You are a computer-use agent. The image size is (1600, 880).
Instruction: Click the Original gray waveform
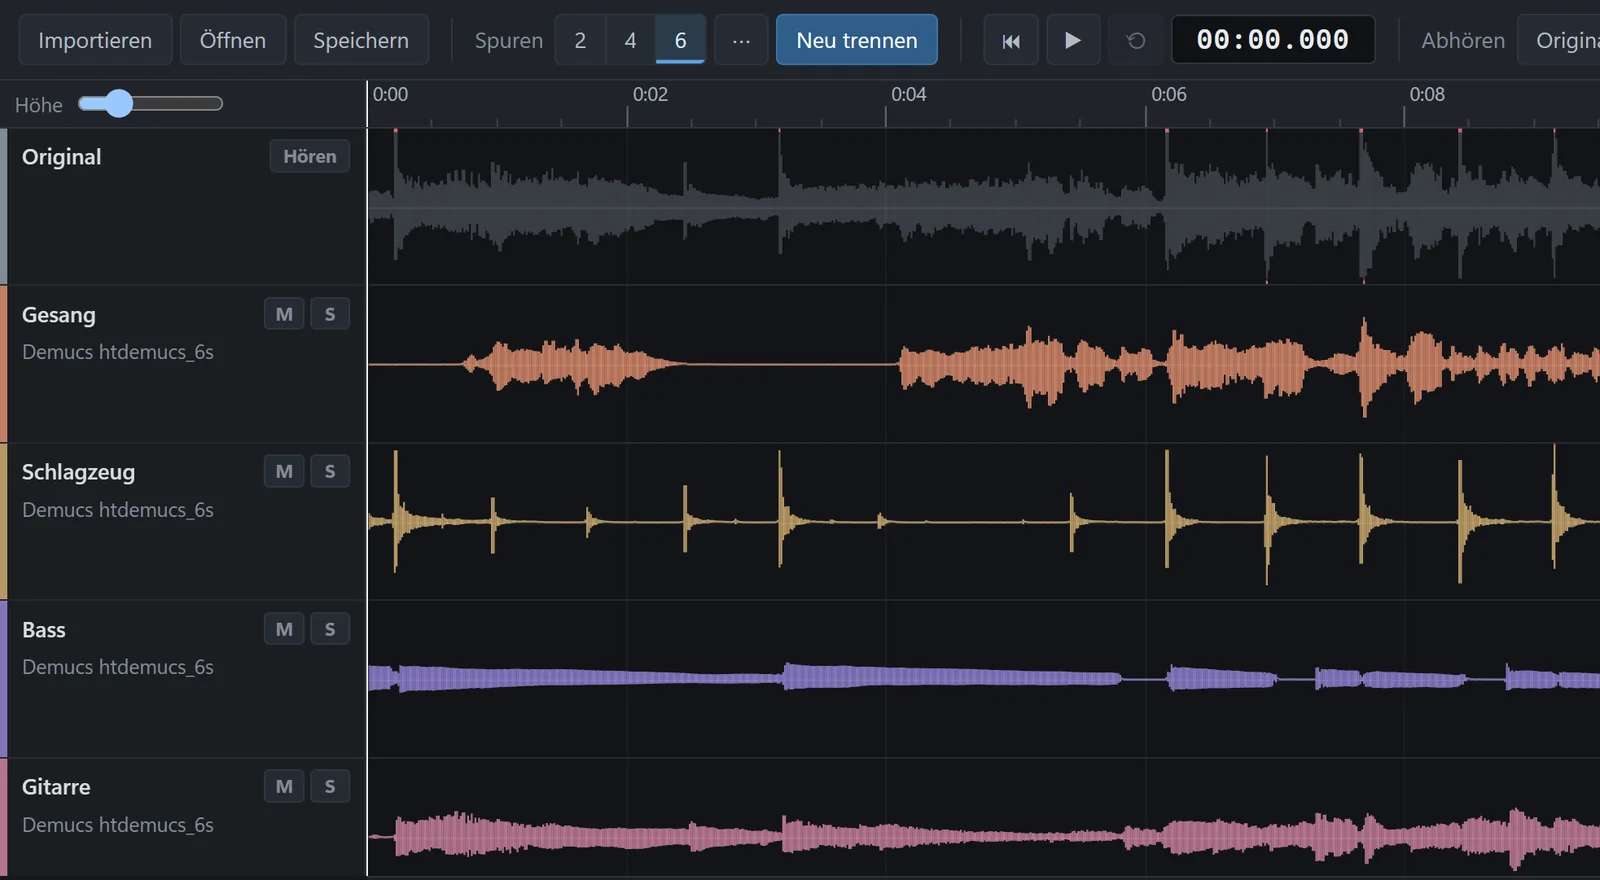984,207
